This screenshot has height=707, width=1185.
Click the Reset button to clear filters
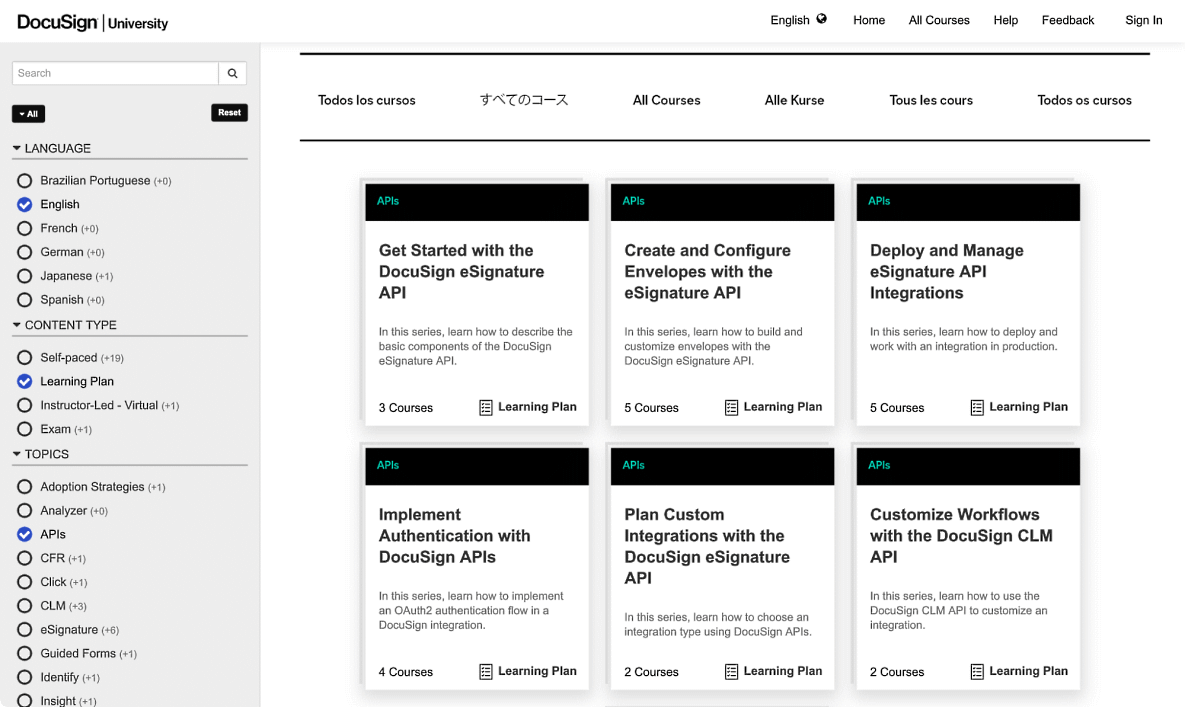(229, 112)
